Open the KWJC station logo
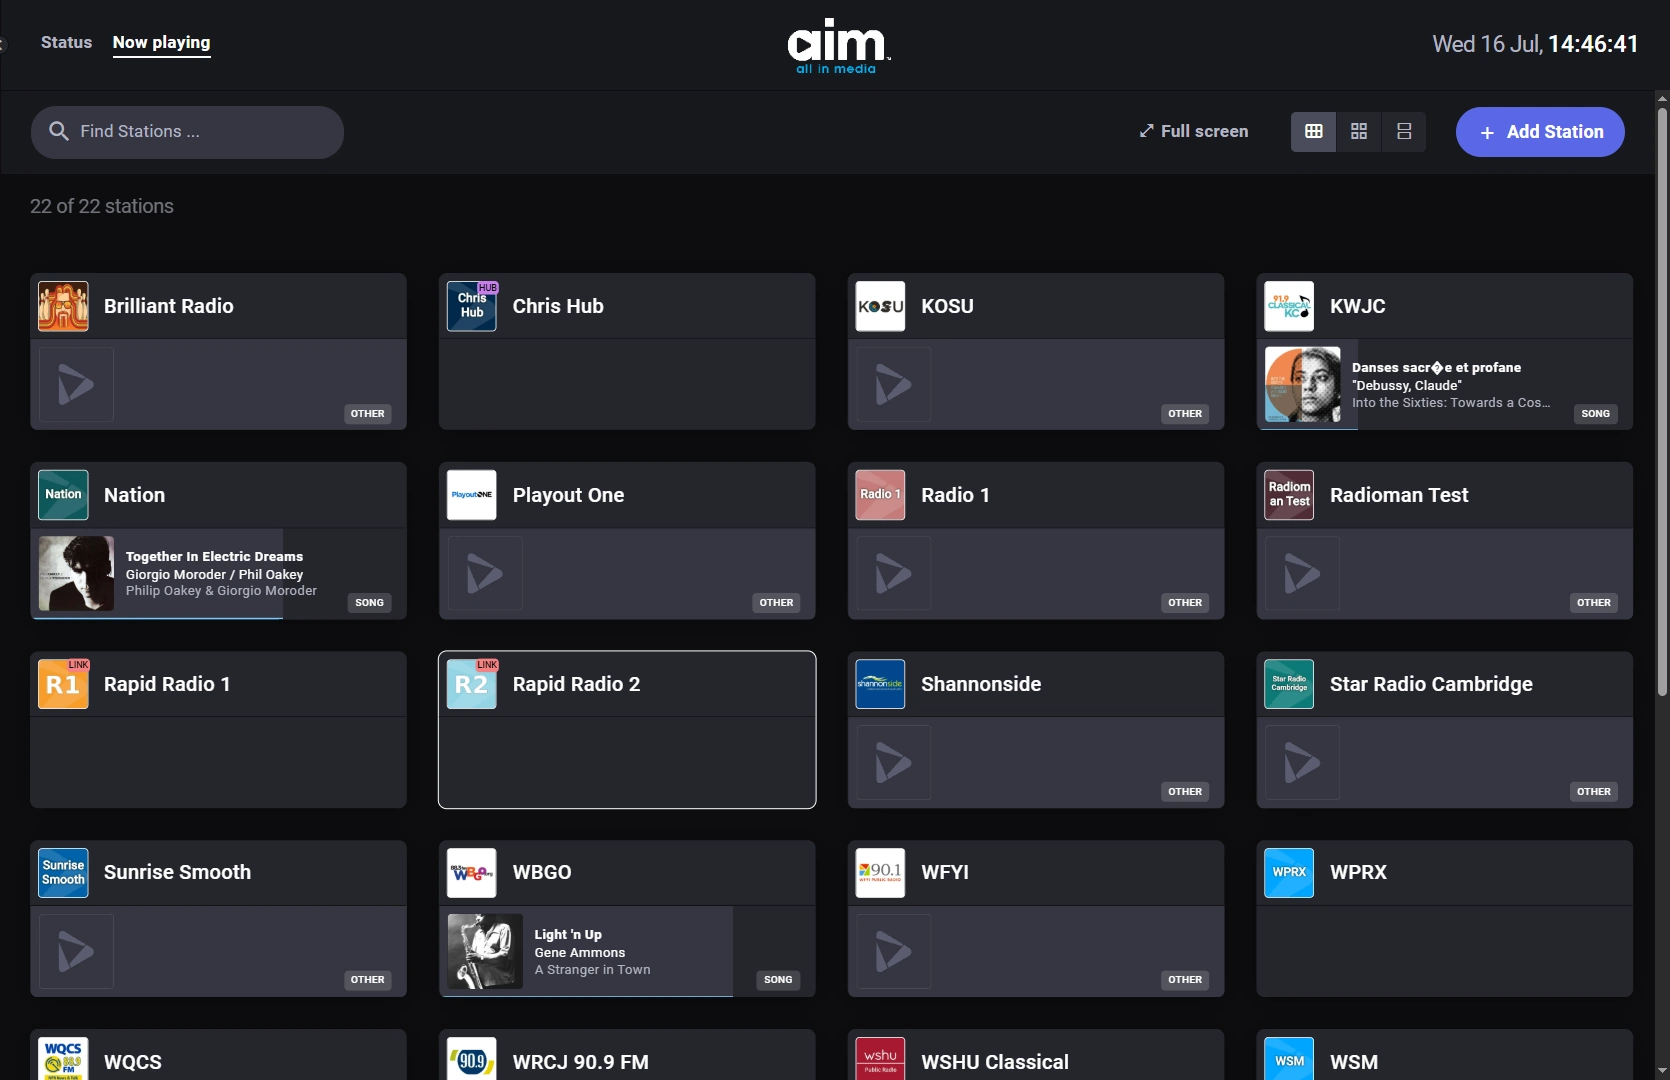The height and width of the screenshot is (1080, 1670). [1289, 306]
